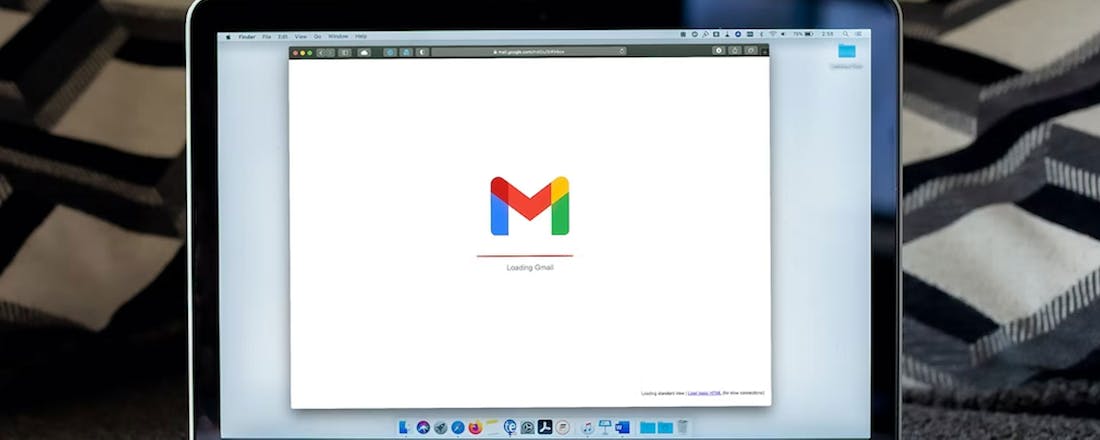Open the Go menu
Image resolution: width=1100 pixels, height=440 pixels.
point(318,36)
